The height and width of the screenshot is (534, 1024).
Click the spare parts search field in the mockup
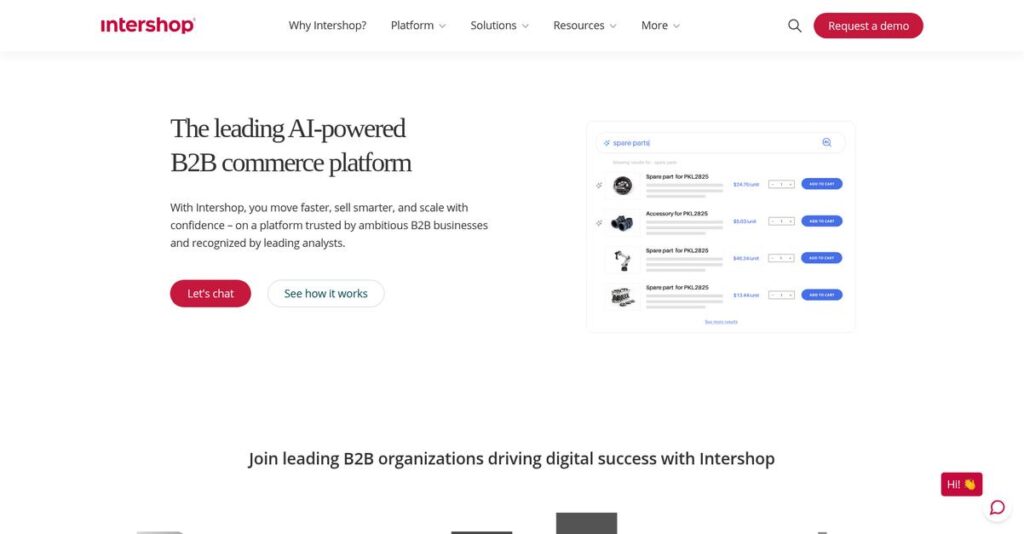click(x=720, y=142)
